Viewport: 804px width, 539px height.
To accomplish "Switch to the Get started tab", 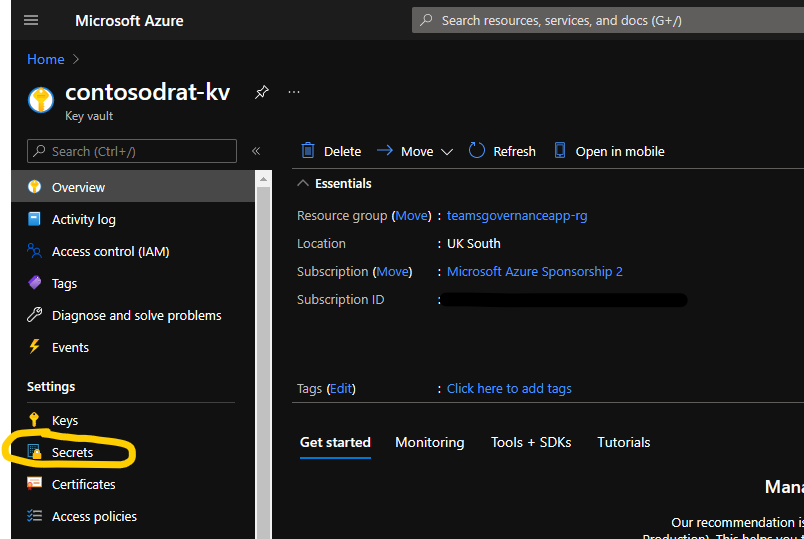I will coord(335,442).
